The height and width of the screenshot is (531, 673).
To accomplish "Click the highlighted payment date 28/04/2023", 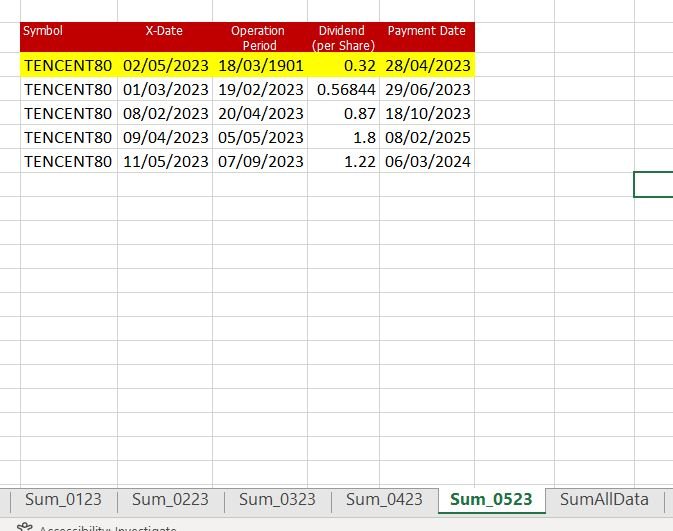I will (x=427, y=66).
